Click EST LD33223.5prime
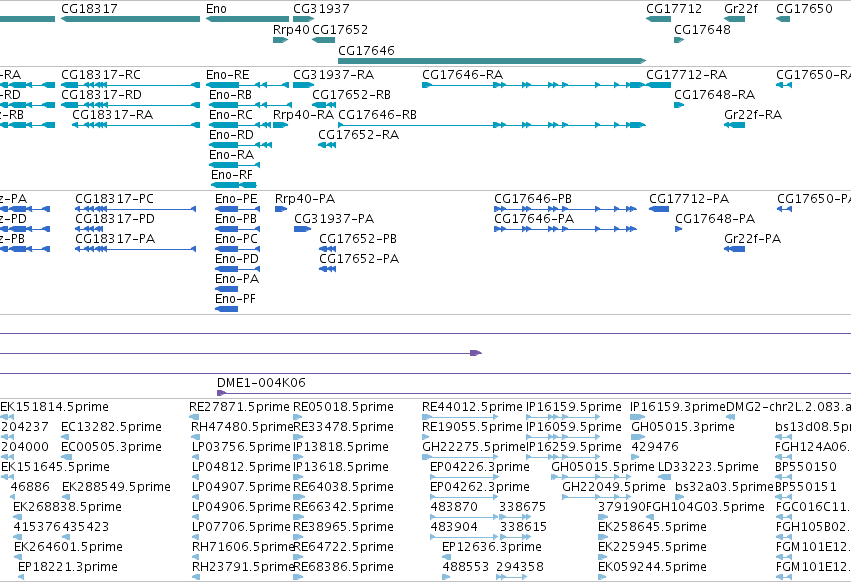 pyautogui.click(x=708, y=467)
